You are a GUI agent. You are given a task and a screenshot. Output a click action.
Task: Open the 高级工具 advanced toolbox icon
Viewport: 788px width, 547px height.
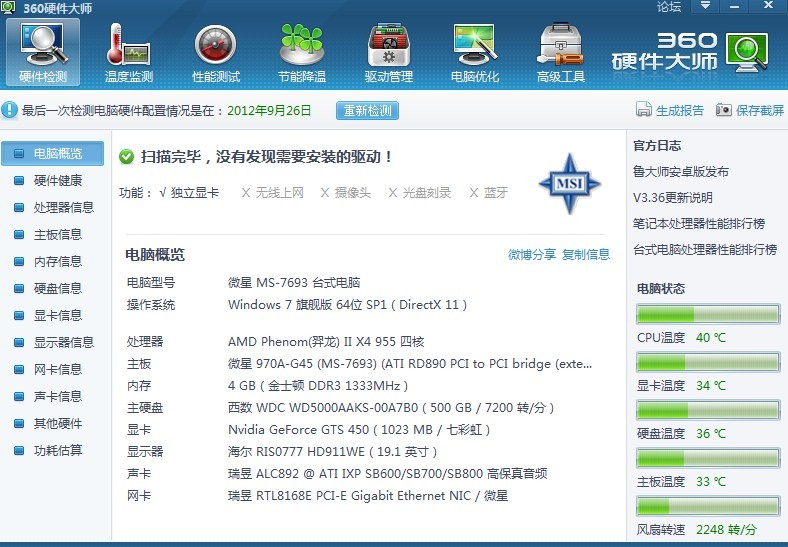tap(561, 52)
